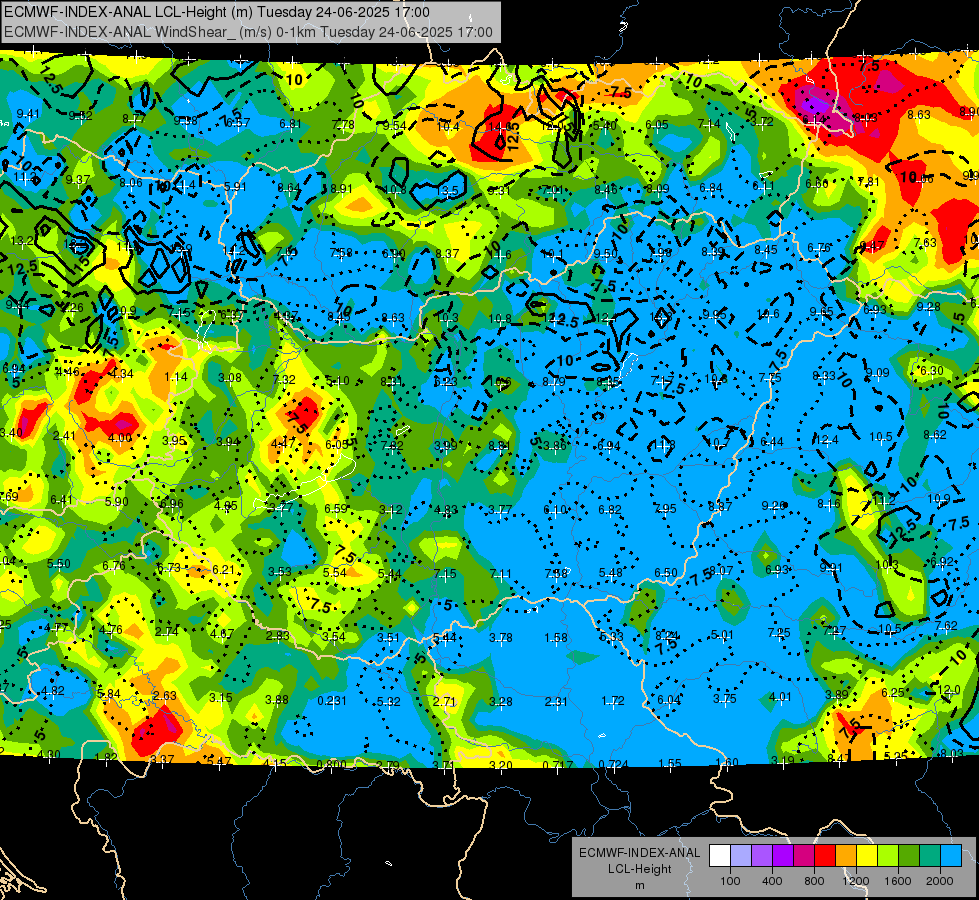
Task: Click the map value '9.41'
Action: pyautogui.click(x=28, y=114)
